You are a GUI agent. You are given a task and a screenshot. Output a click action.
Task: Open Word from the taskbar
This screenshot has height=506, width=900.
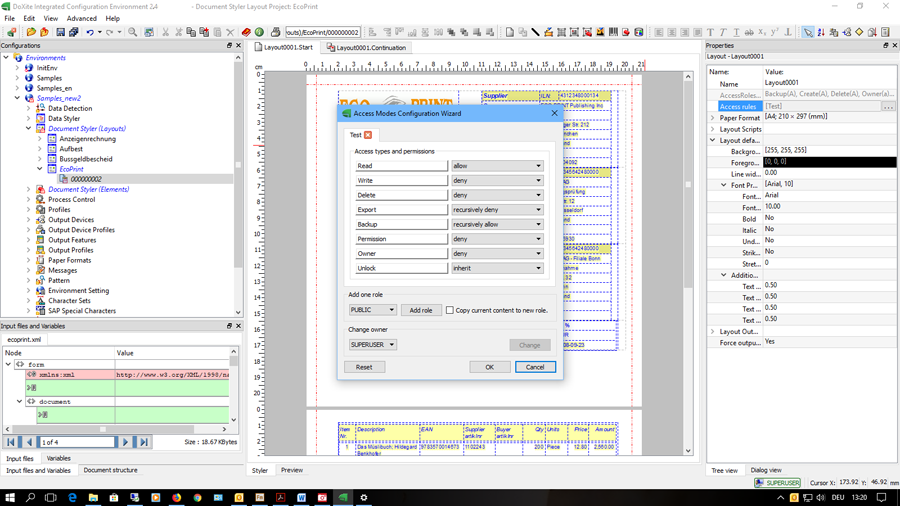tap(301, 497)
